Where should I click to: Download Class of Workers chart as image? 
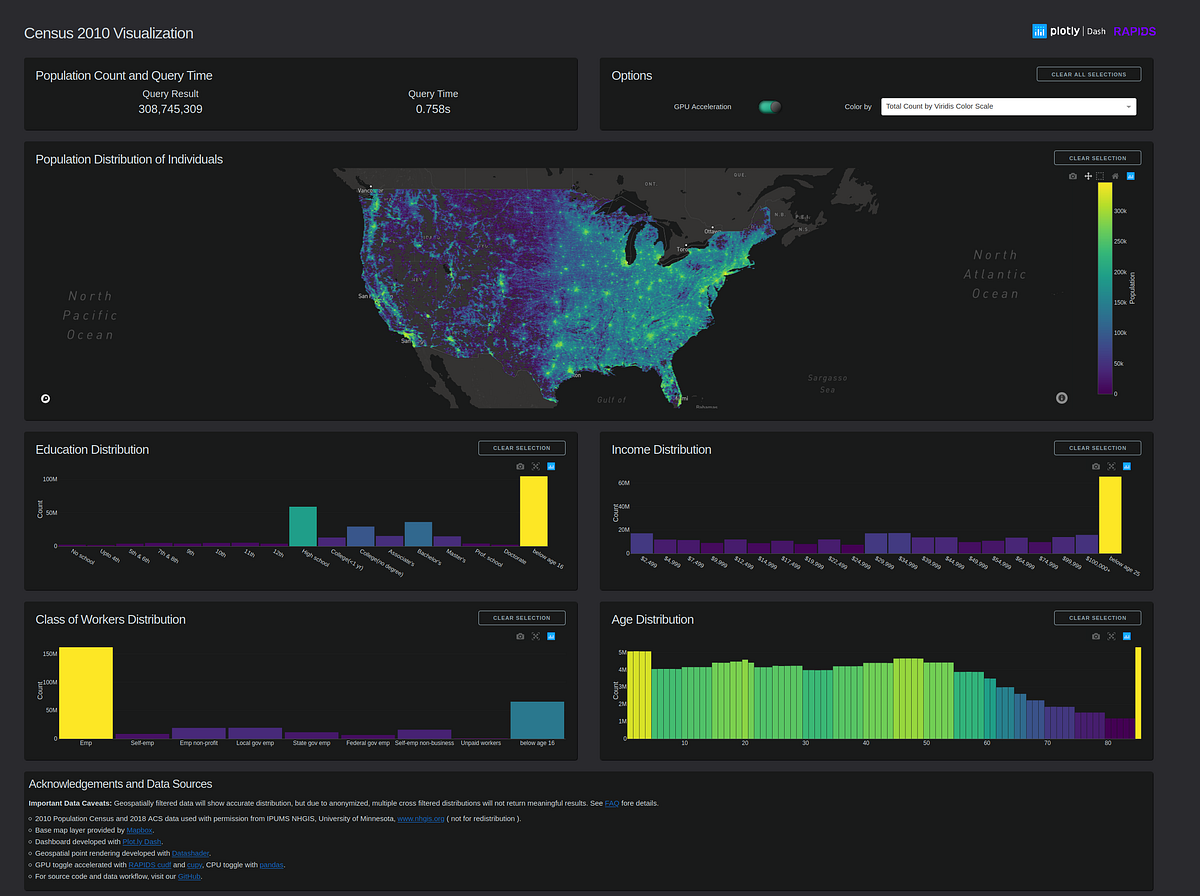coord(520,636)
